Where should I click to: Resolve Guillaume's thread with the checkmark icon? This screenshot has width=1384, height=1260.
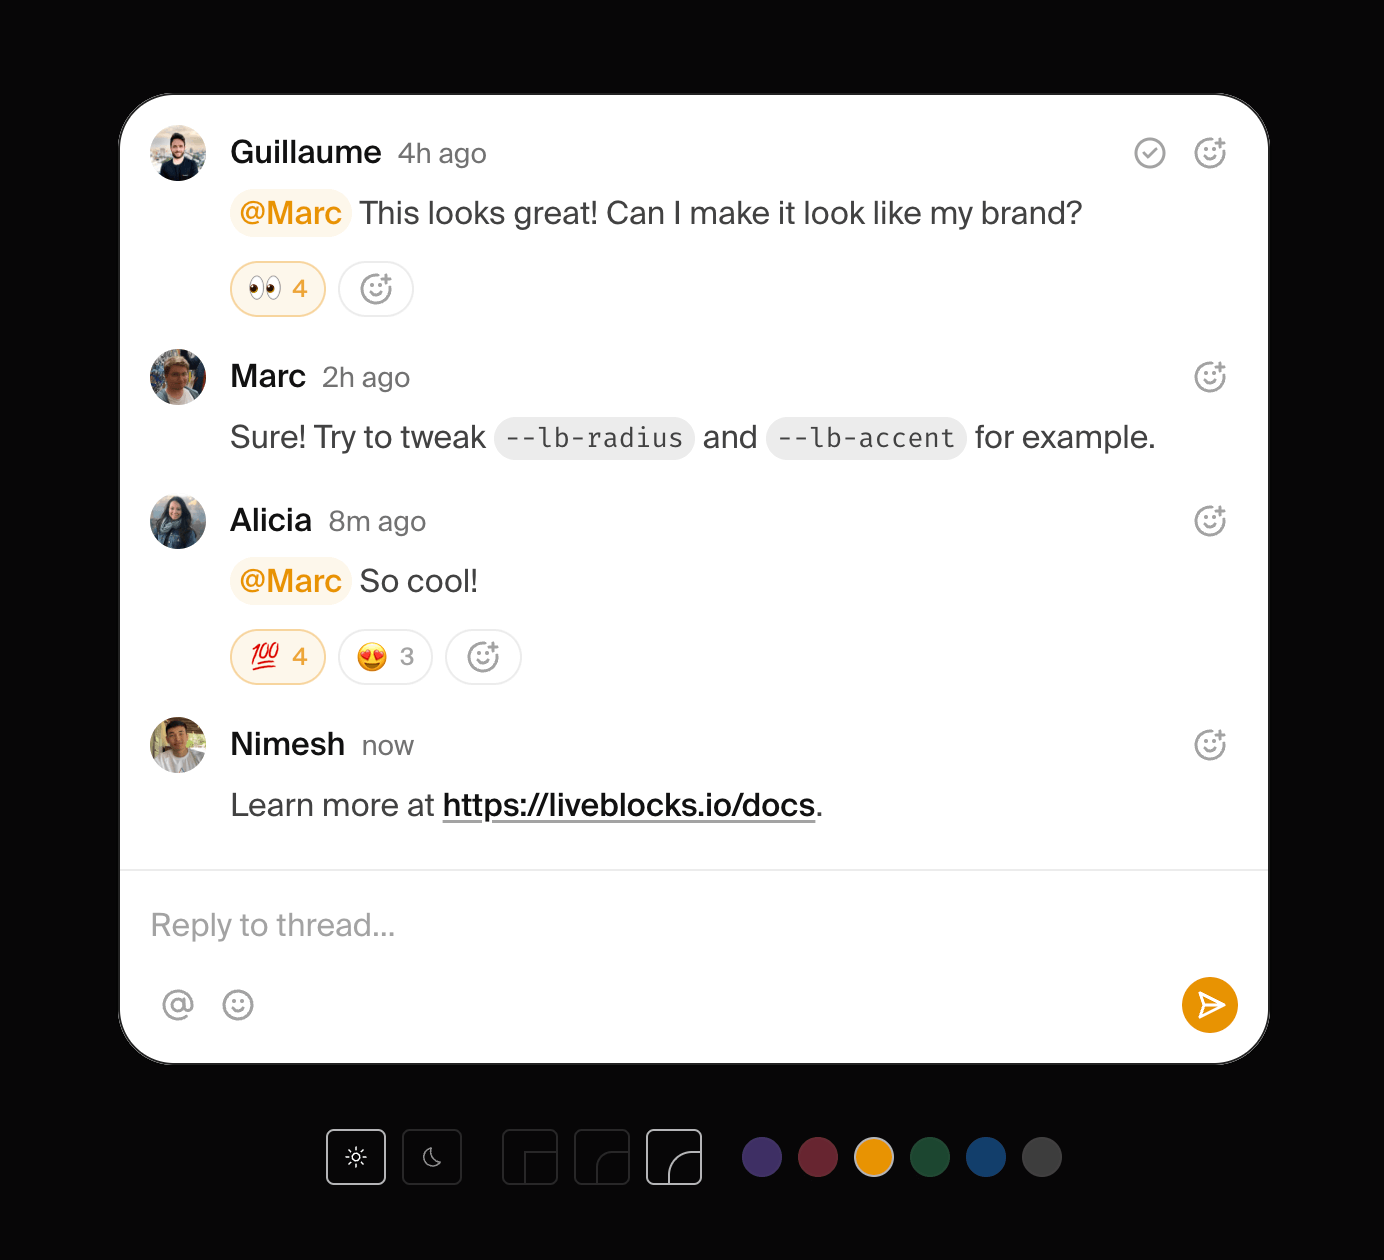(1150, 153)
